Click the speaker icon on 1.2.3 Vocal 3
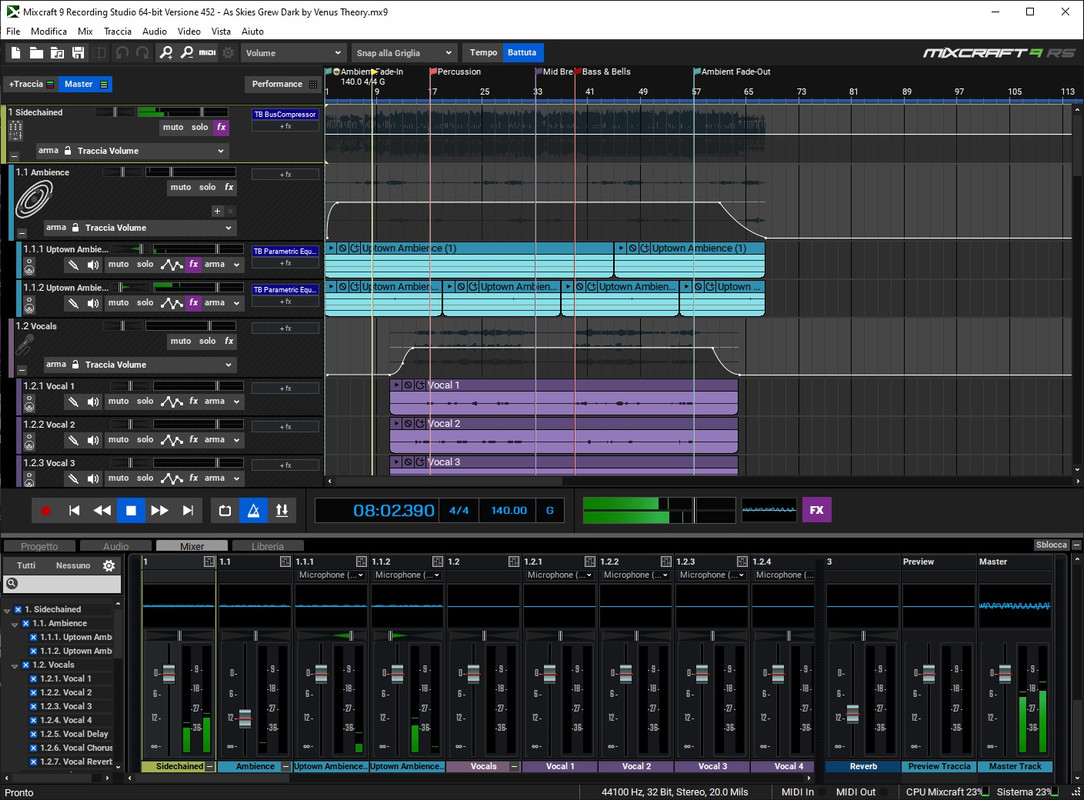 (x=93, y=478)
